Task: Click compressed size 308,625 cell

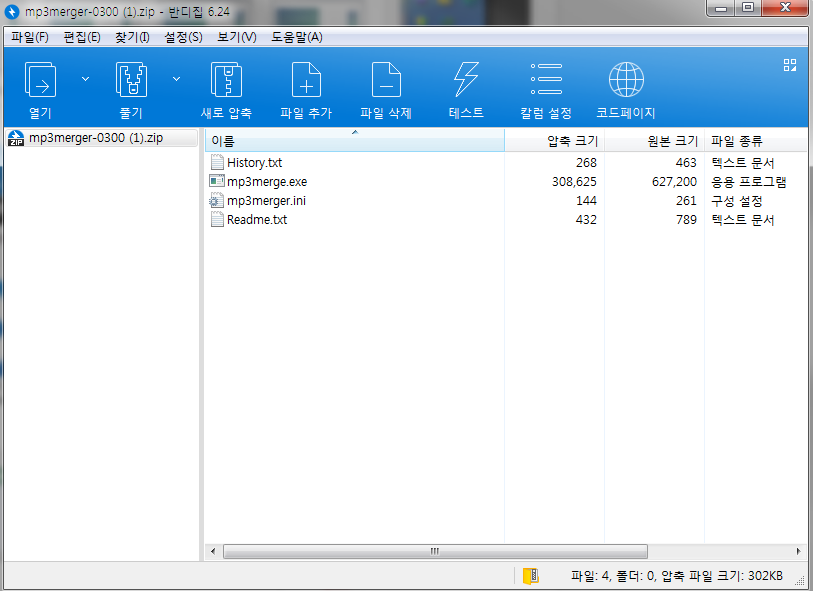Action: [574, 182]
